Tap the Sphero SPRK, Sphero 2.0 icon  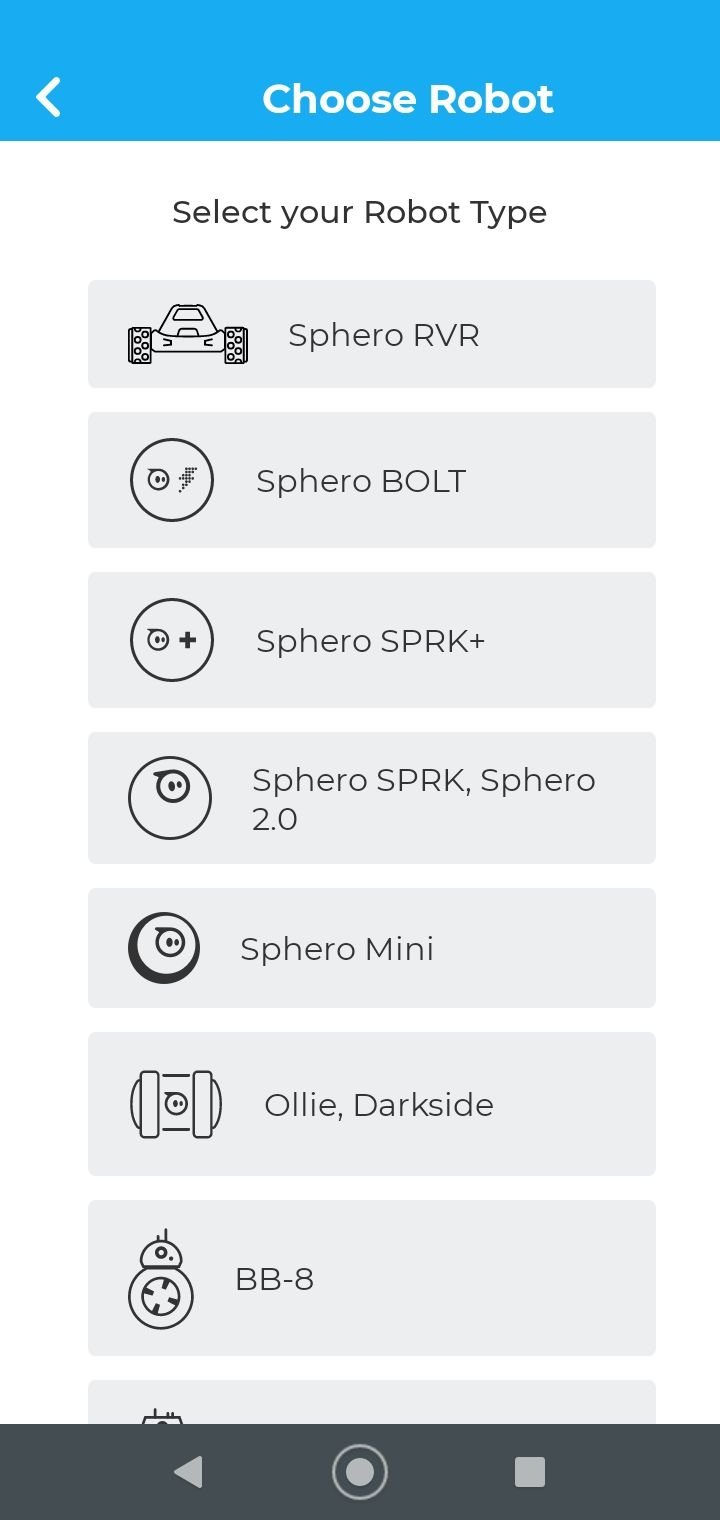point(170,798)
